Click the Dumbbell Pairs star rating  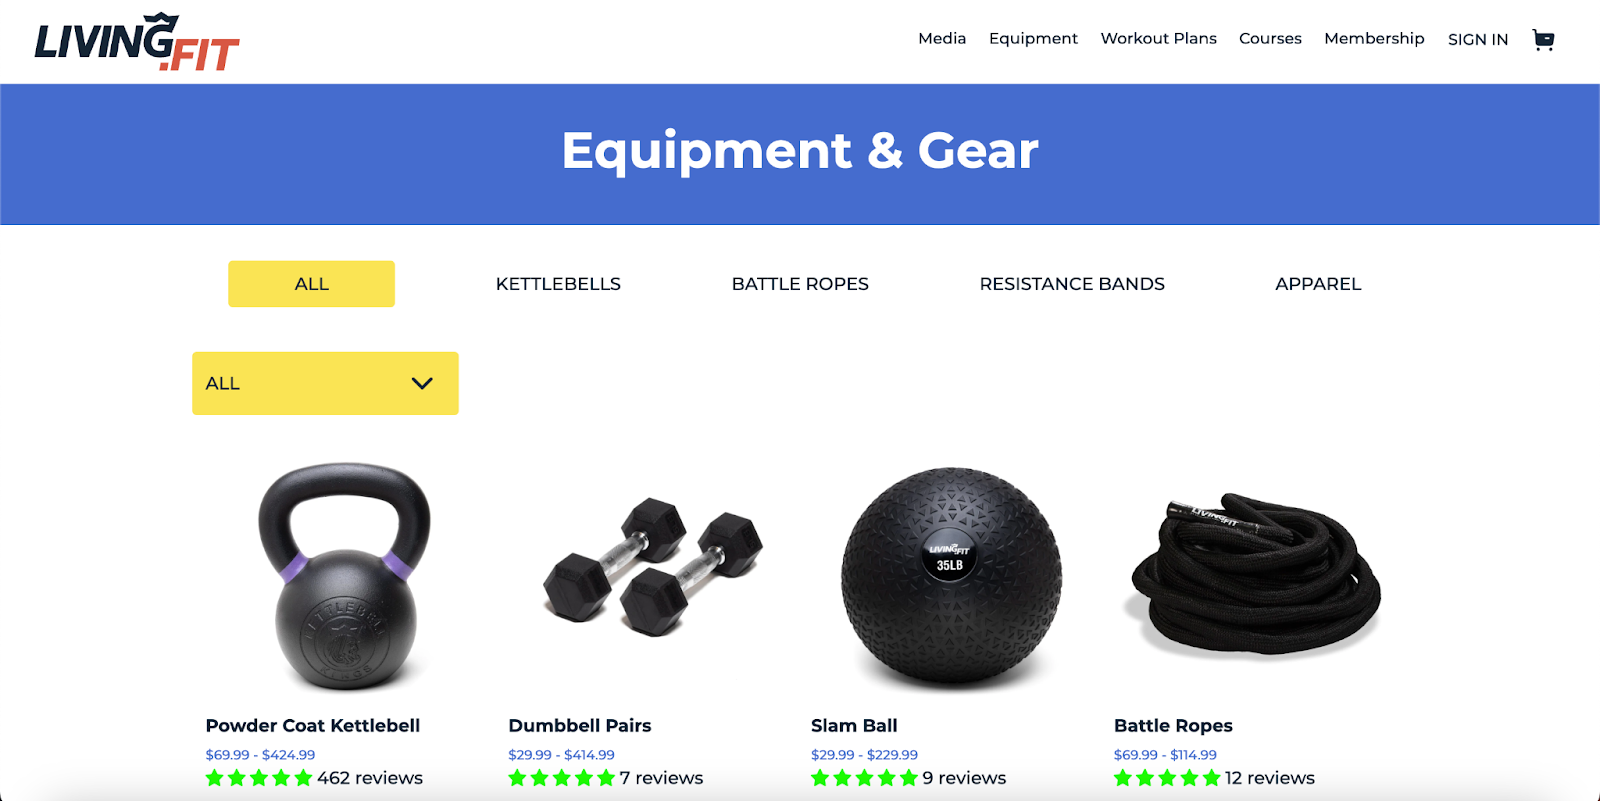(562, 778)
